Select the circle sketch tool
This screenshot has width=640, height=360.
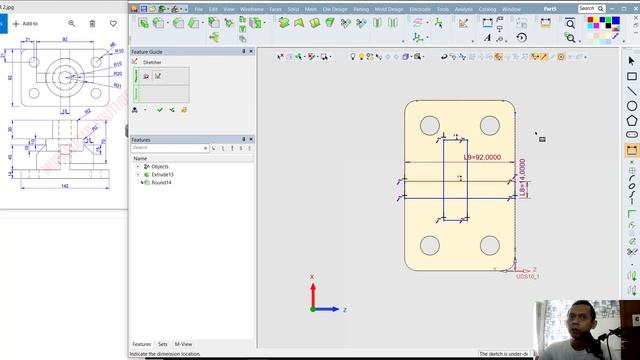[631, 106]
